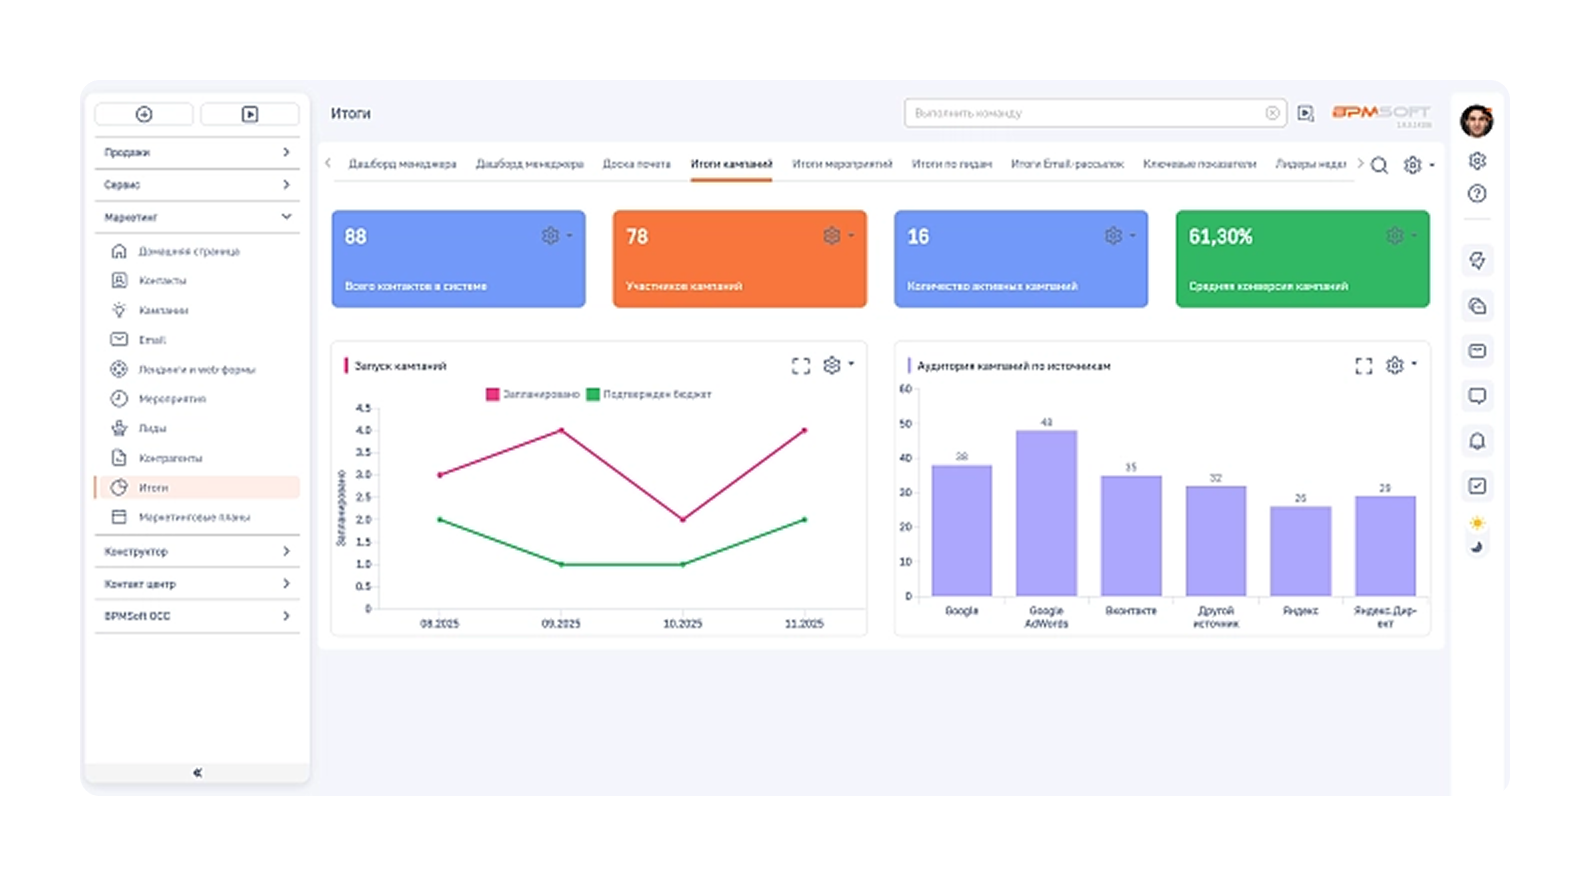Click the plus (add) button atop the sidebar
The width and height of the screenshot is (1590, 876).
[144, 114]
